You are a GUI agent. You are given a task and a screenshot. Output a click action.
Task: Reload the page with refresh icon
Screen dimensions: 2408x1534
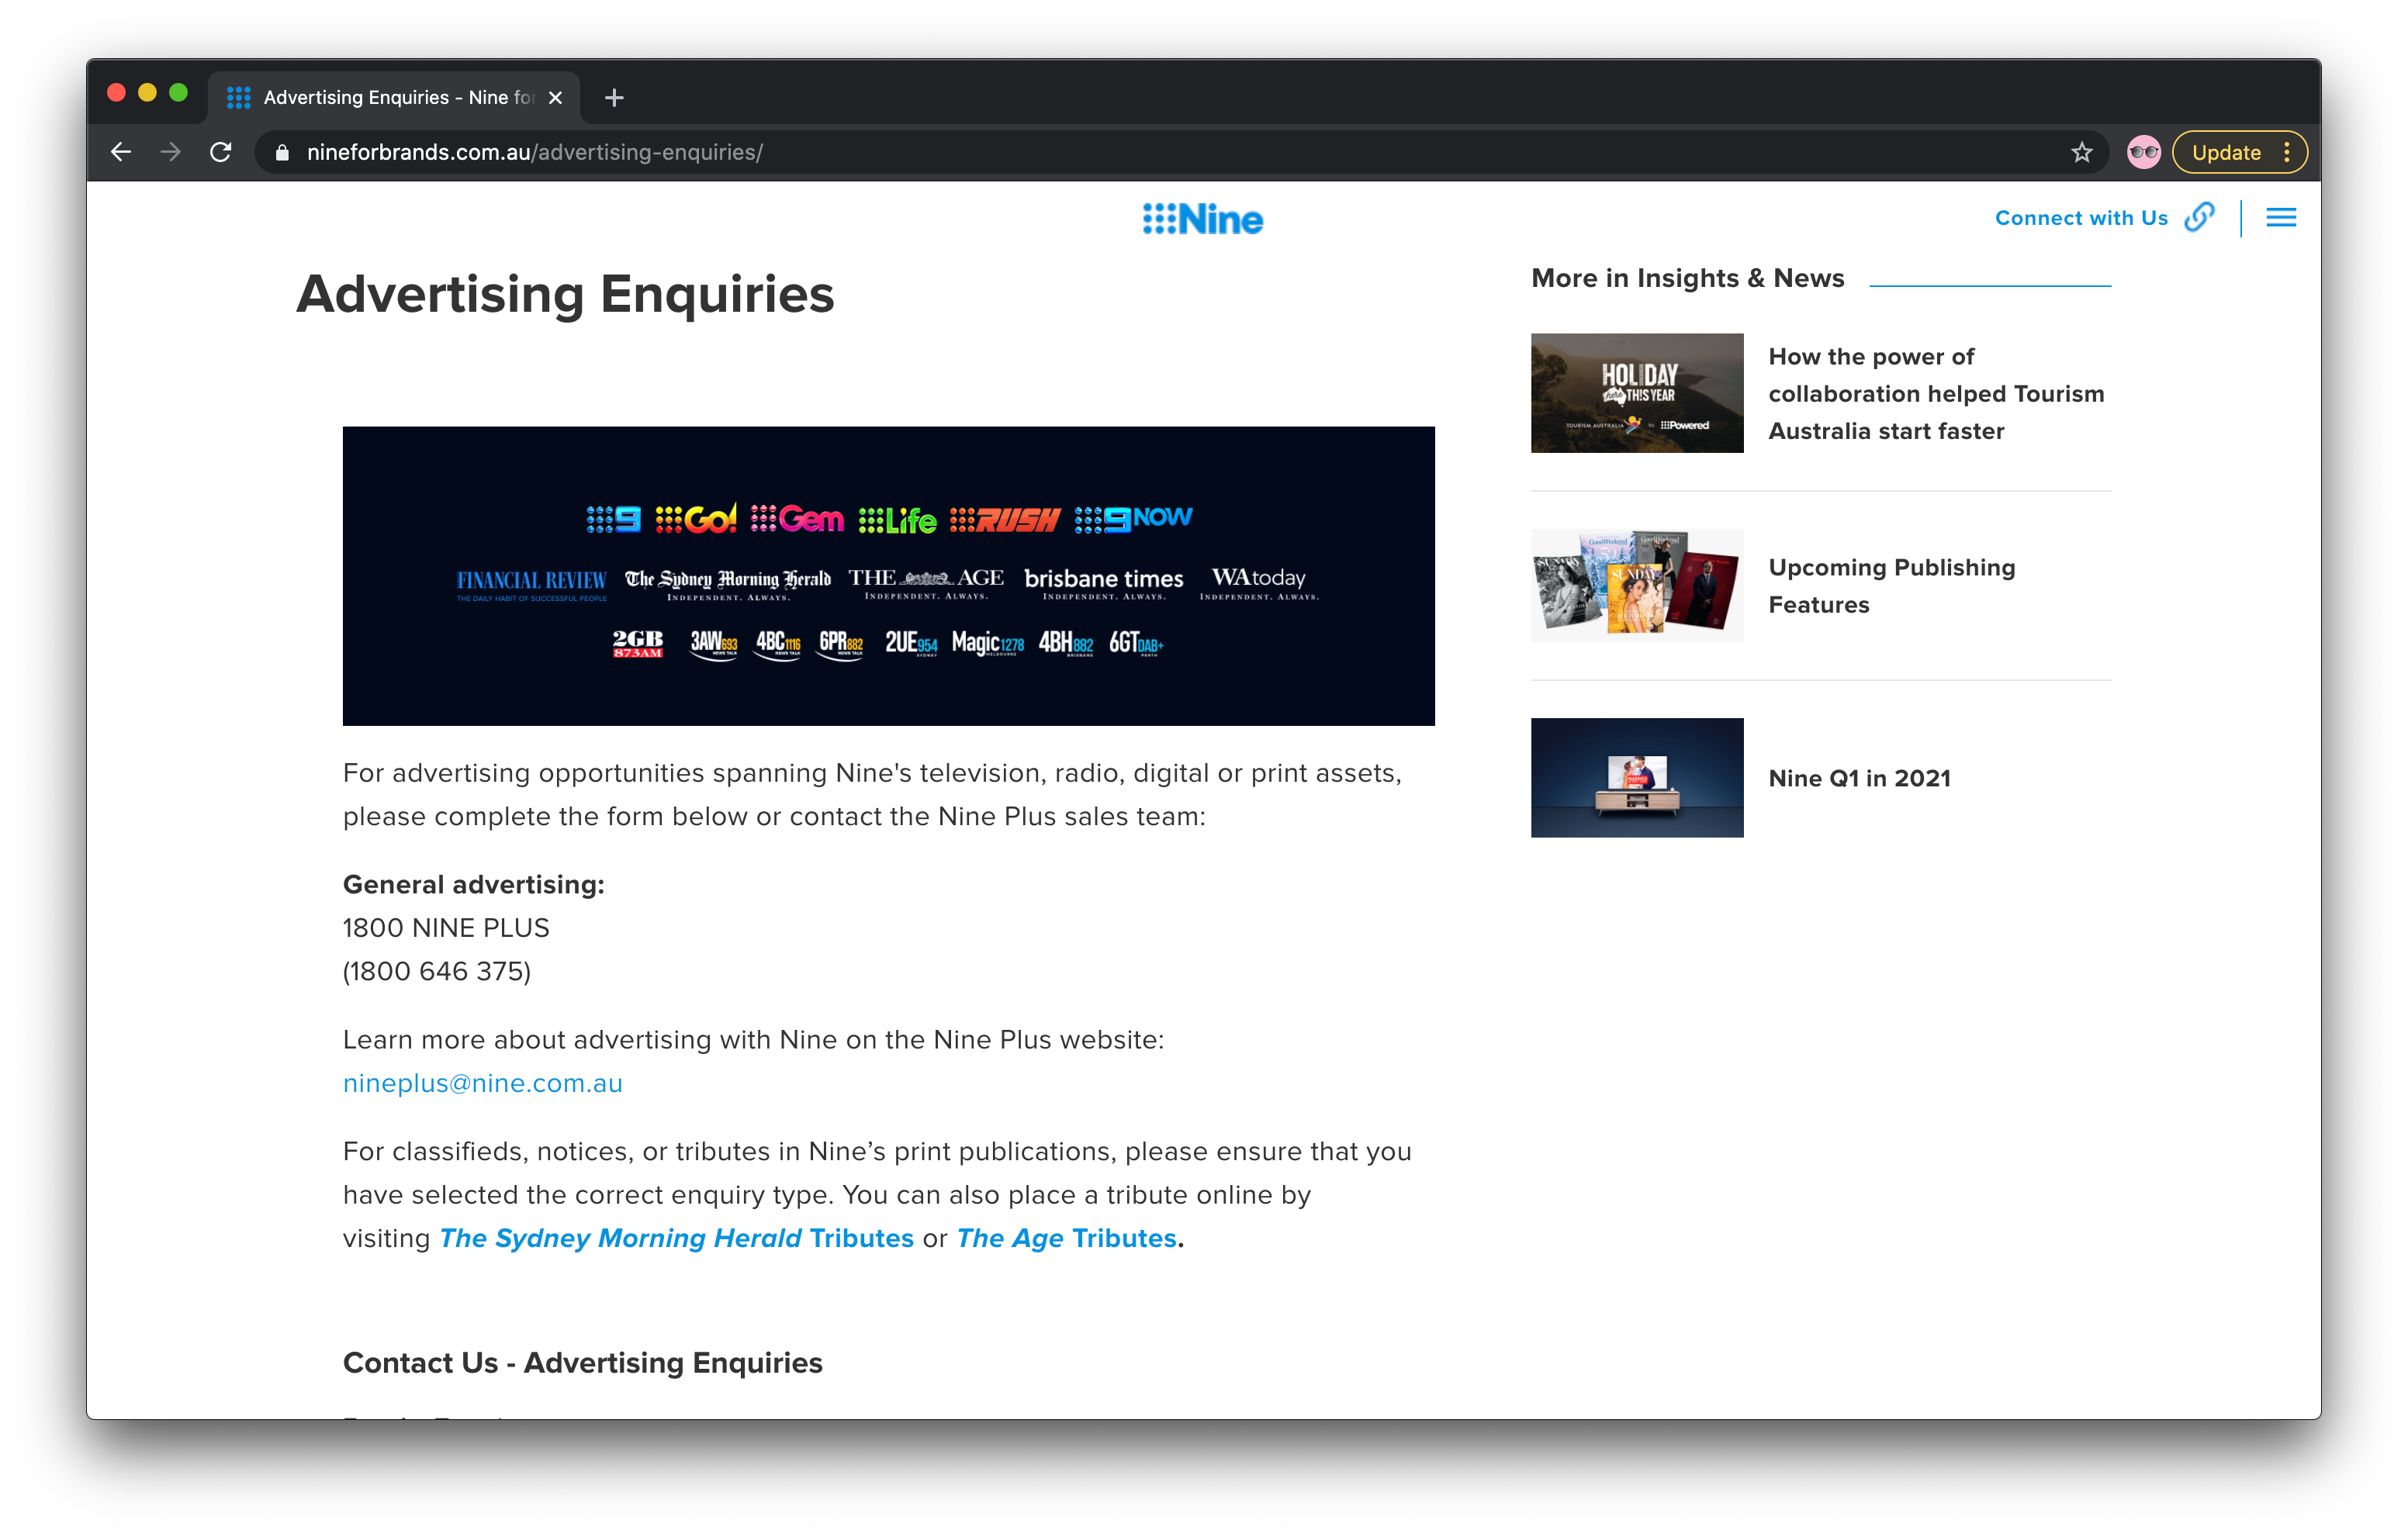tap(221, 152)
